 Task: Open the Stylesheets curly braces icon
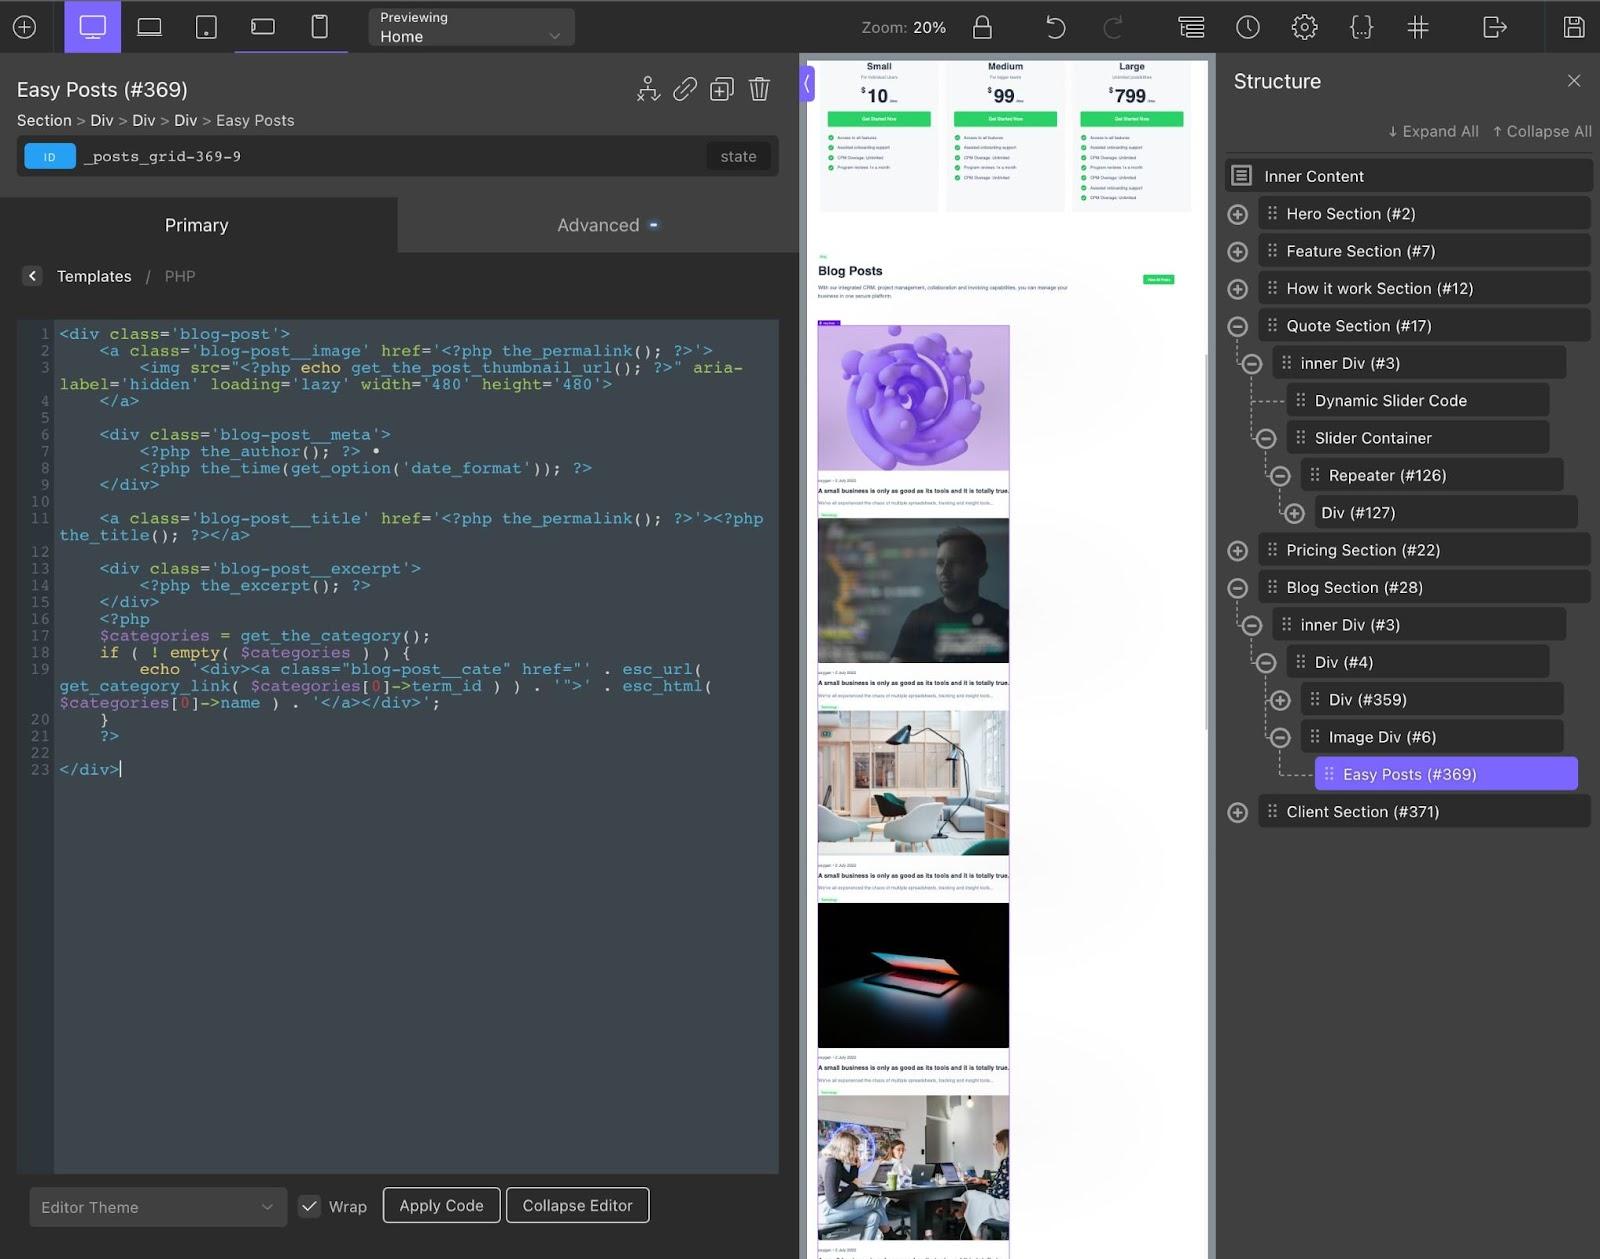point(1361,27)
